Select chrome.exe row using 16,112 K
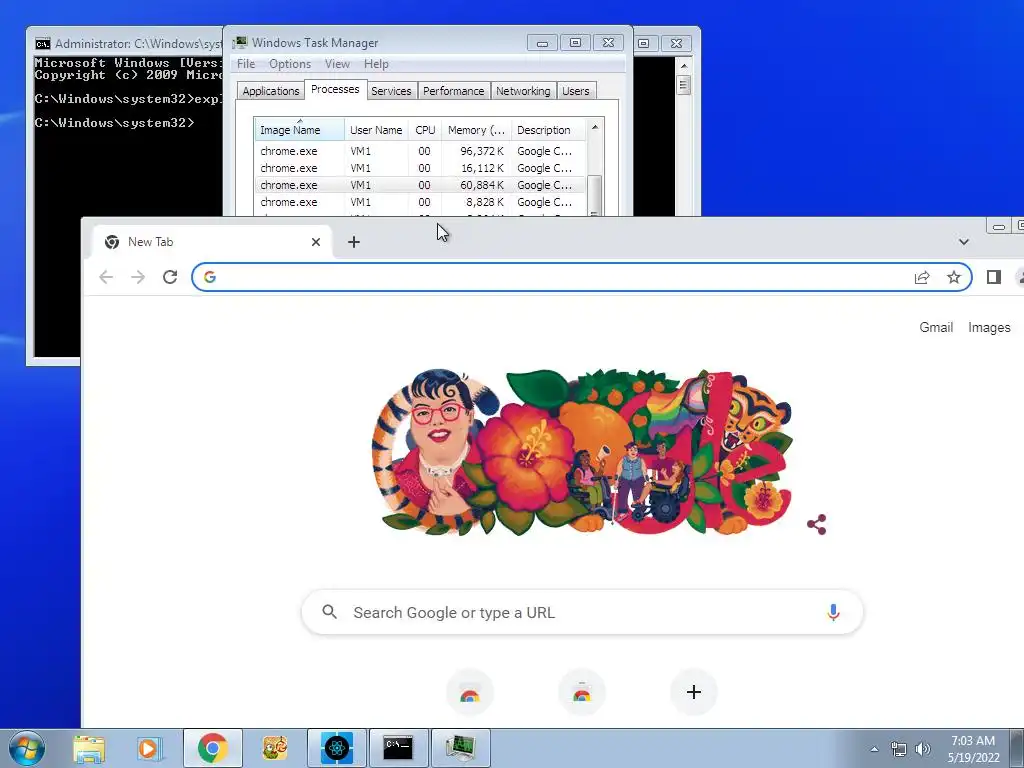 coord(420,168)
